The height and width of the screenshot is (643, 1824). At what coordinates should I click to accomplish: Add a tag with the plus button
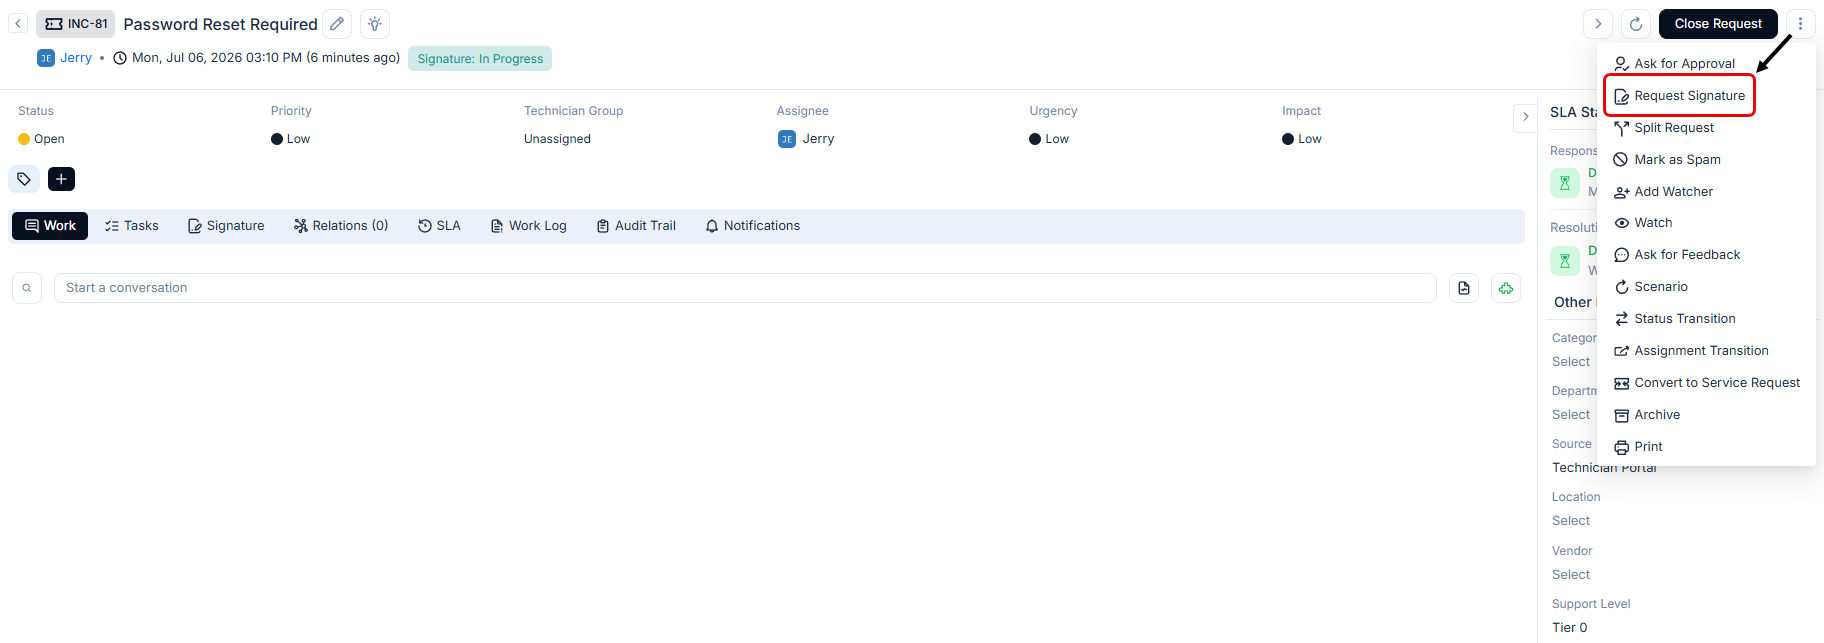[61, 179]
